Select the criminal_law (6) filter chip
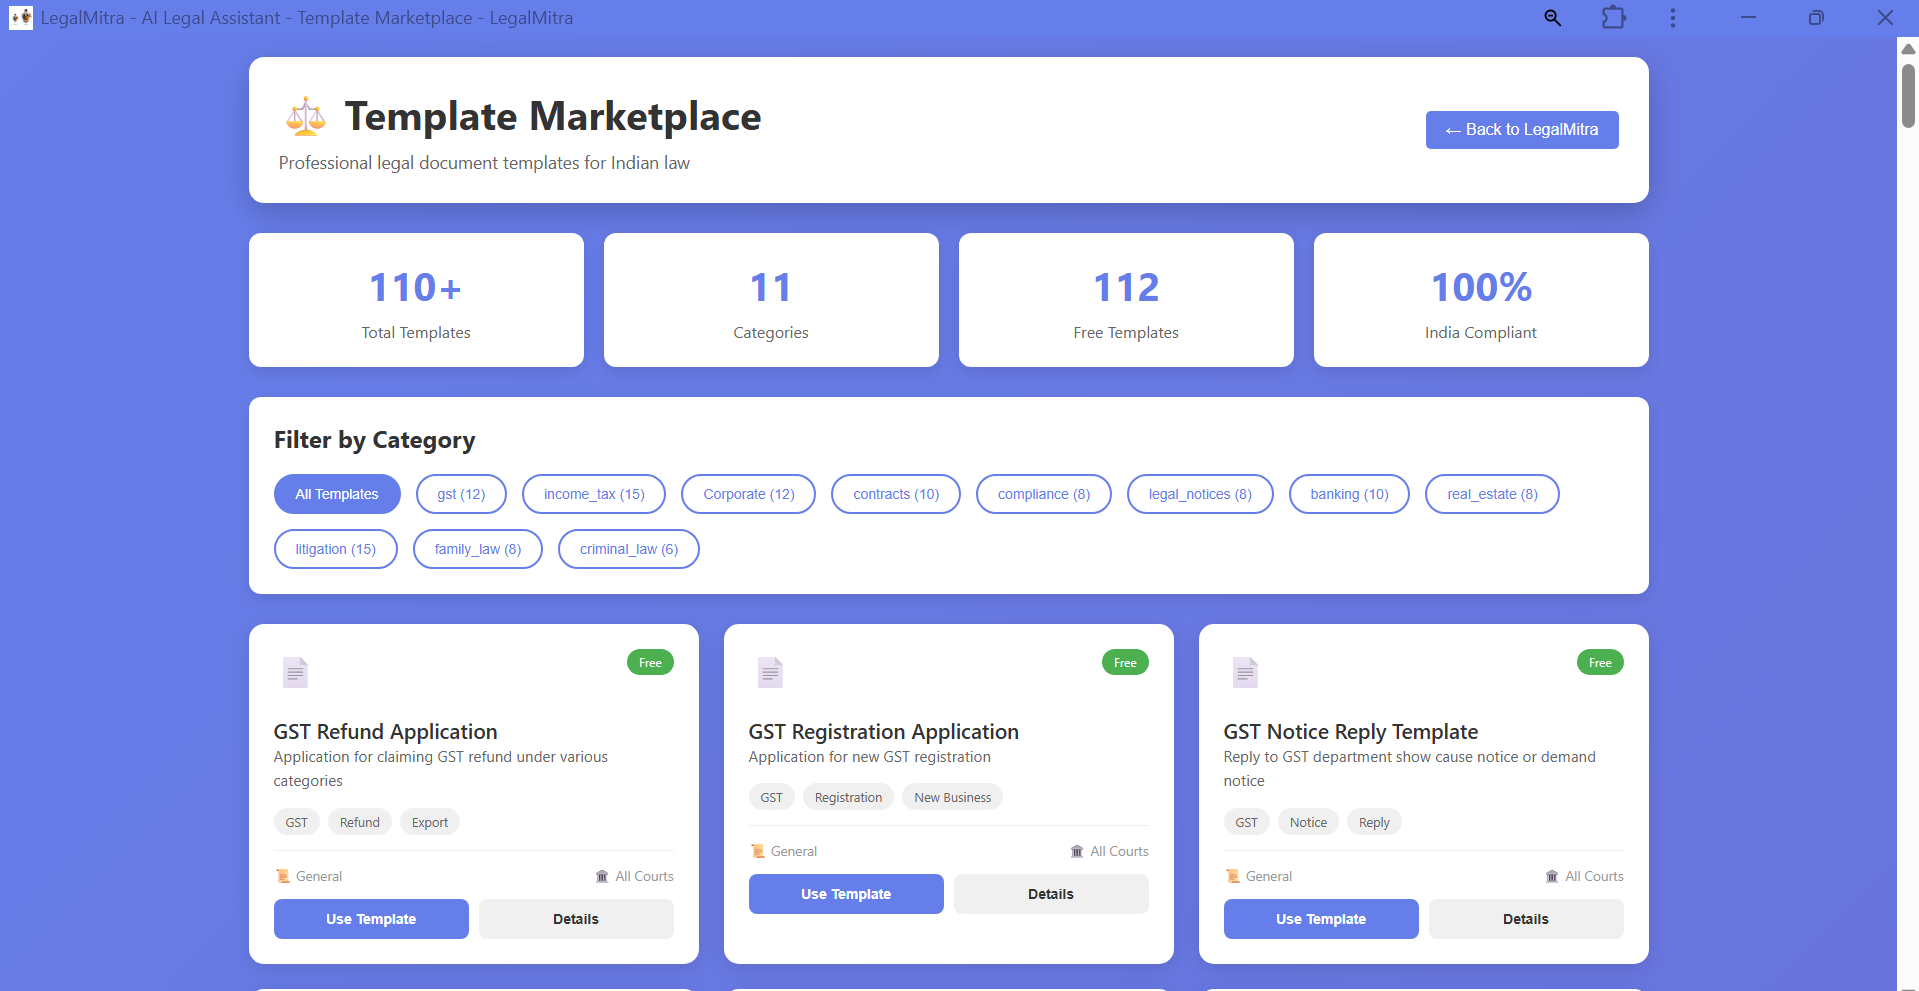The image size is (1919, 991). pyautogui.click(x=628, y=549)
